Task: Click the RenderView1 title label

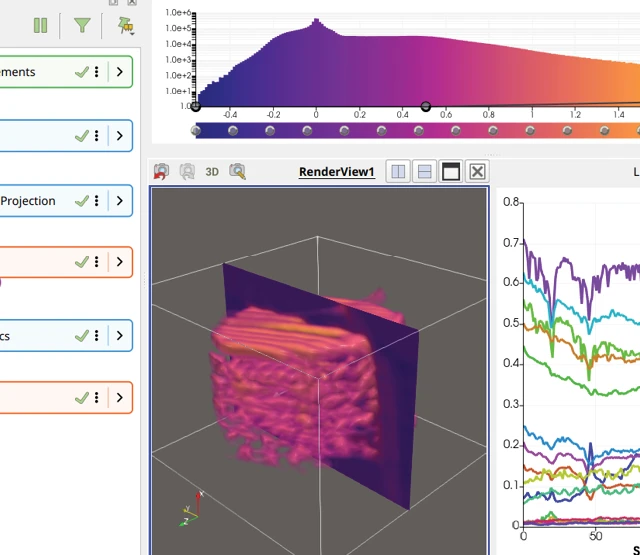Action: (337, 172)
